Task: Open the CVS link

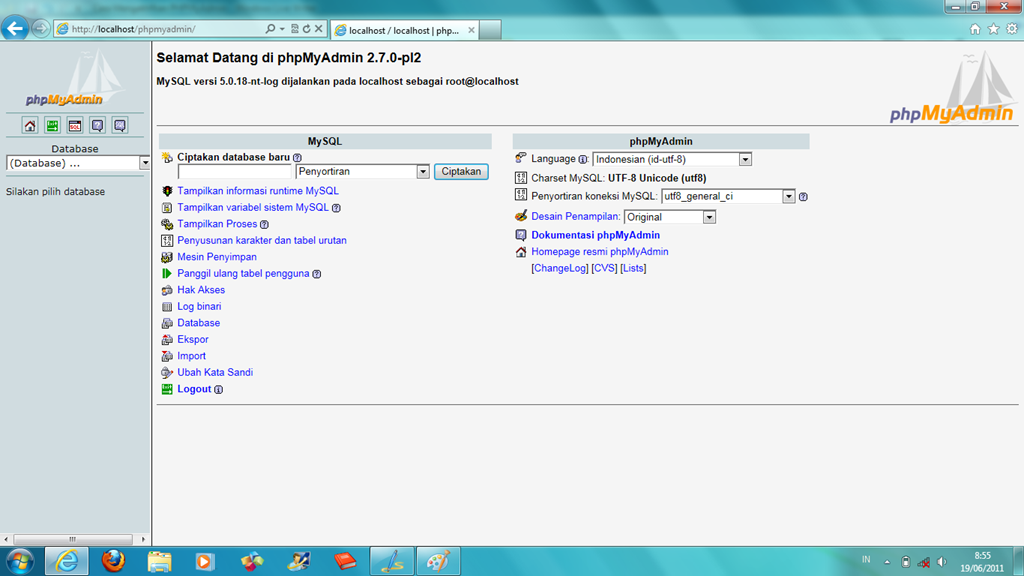Action: pos(604,268)
